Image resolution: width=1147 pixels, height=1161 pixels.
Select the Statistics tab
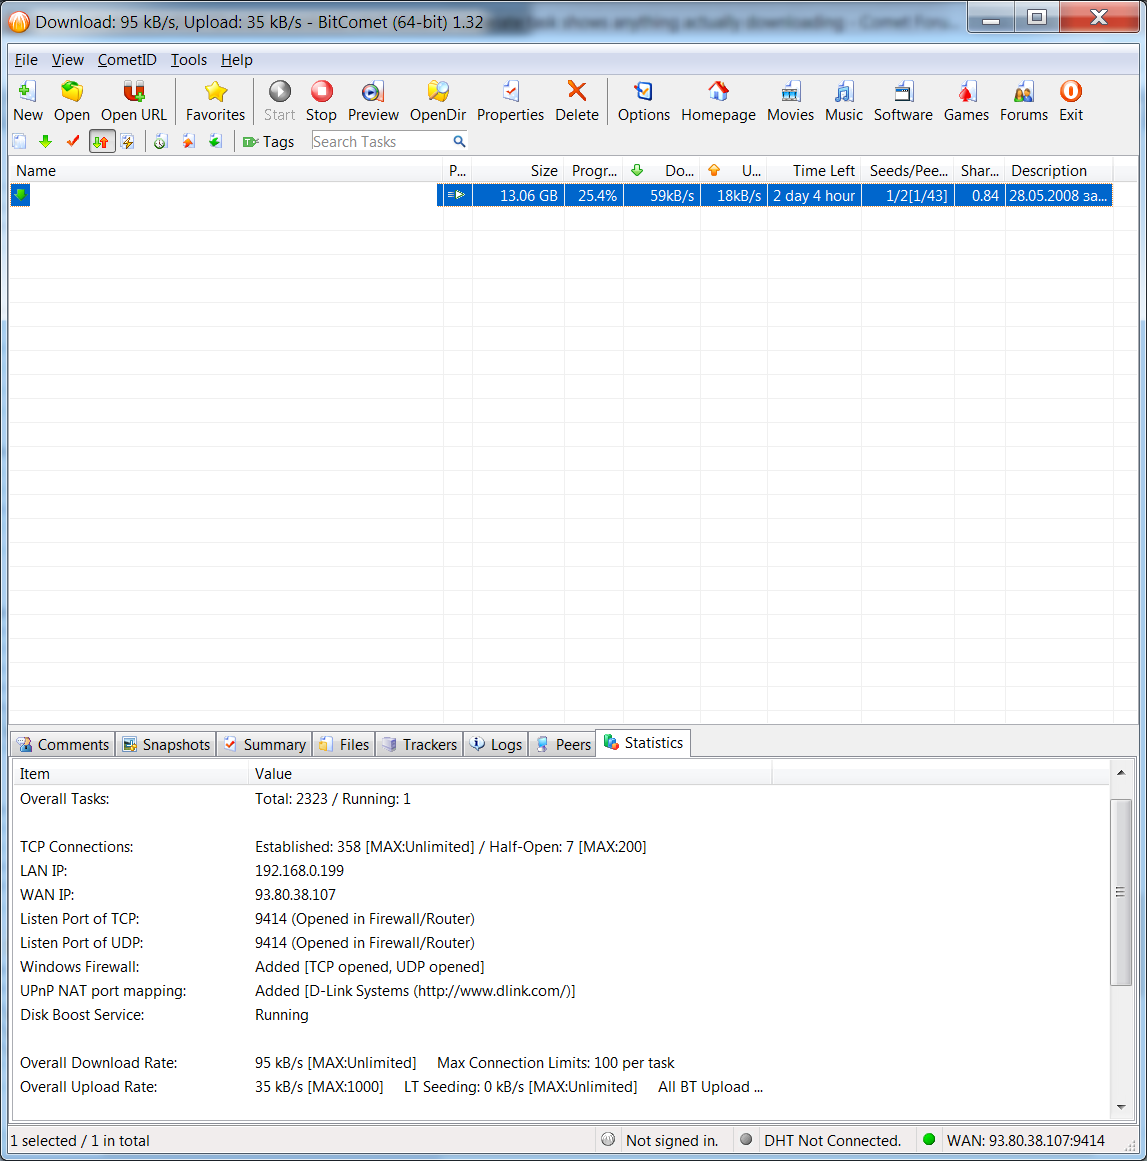(643, 743)
